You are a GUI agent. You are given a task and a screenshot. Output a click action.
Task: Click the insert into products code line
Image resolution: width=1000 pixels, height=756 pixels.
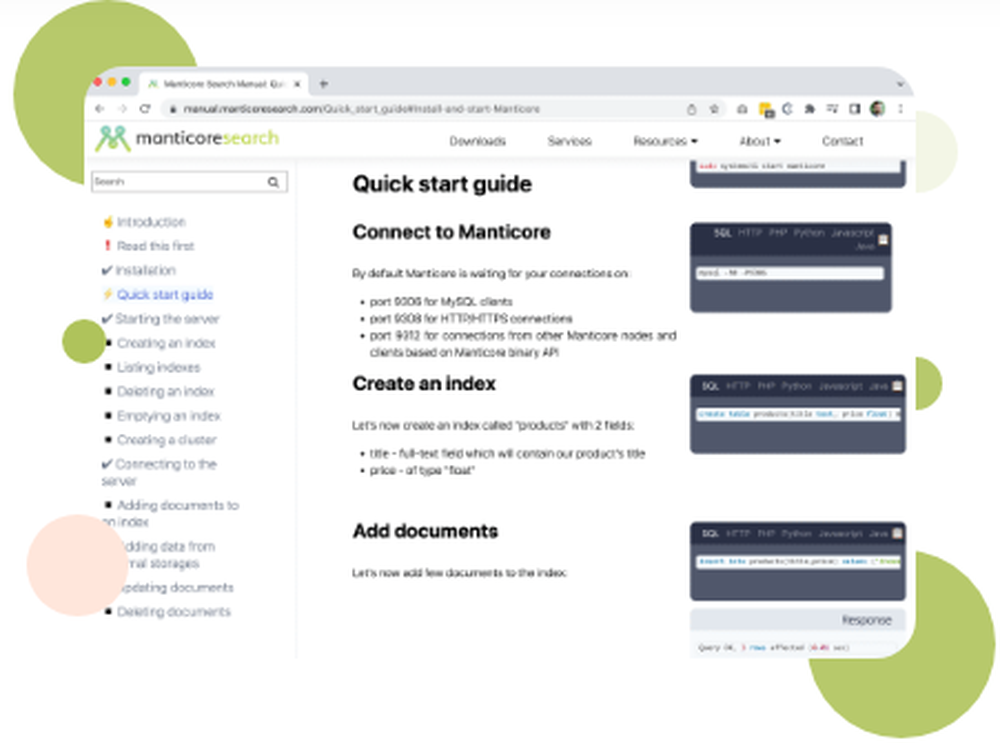798,562
